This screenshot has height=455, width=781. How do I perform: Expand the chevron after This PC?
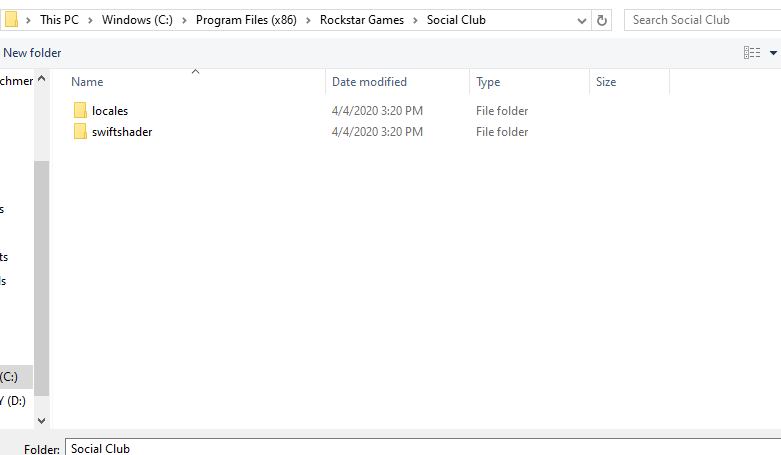click(x=90, y=20)
